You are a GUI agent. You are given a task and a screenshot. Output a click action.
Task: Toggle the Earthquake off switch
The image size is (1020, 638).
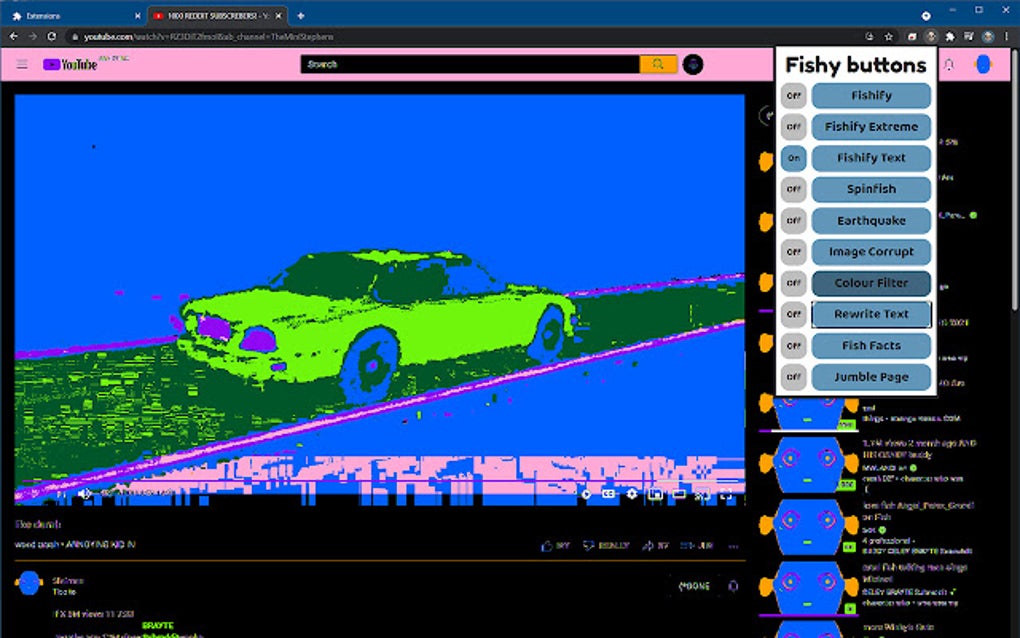pyautogui.click(x=794, y=220)
